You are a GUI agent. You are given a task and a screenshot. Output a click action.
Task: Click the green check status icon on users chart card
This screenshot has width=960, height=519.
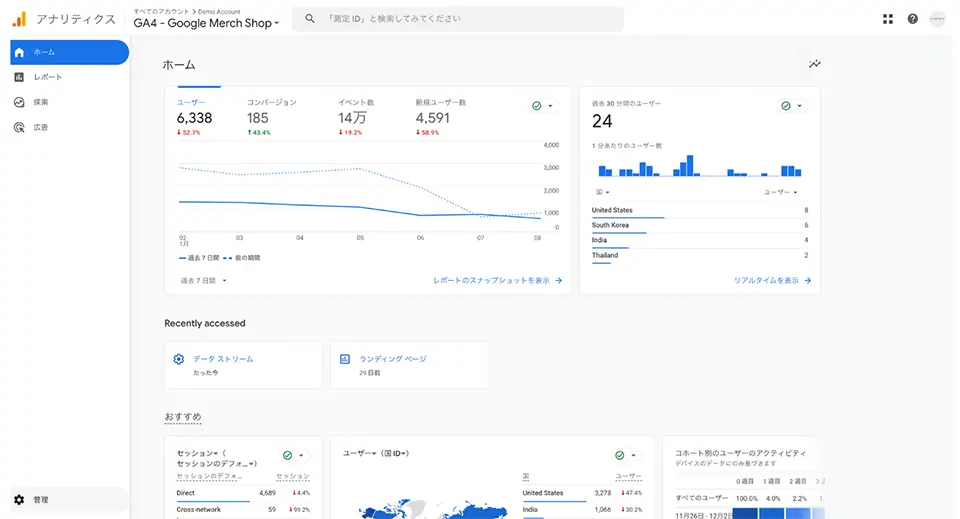537,106
